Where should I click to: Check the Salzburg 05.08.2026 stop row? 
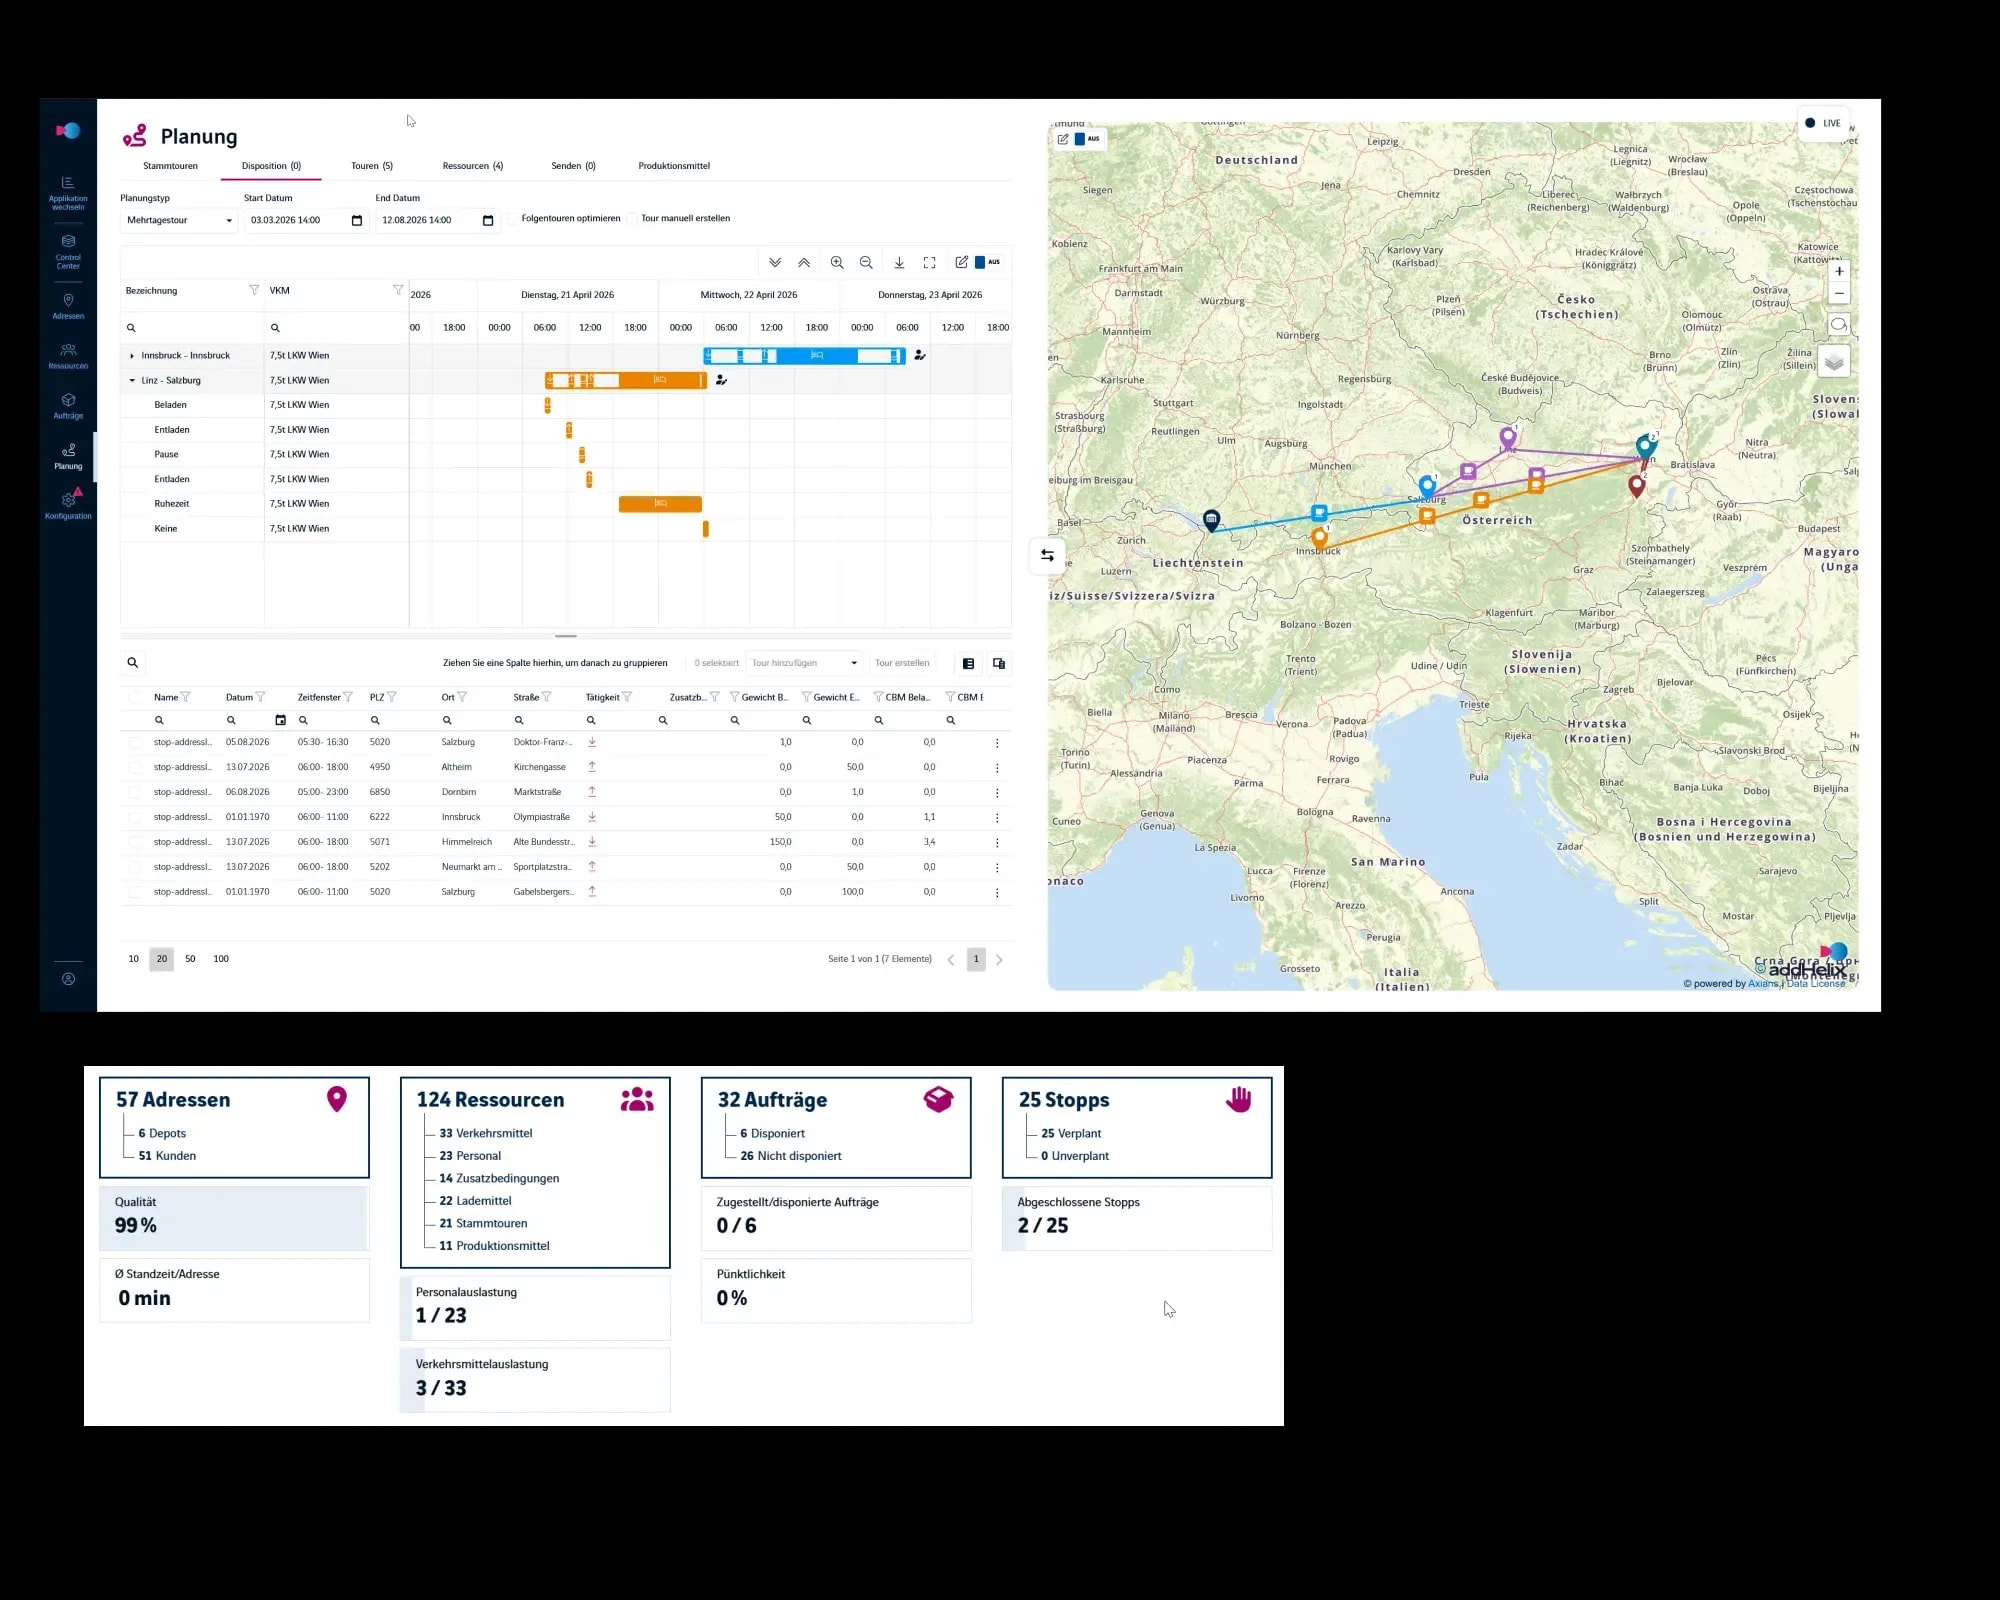click(x=134, y=743)
